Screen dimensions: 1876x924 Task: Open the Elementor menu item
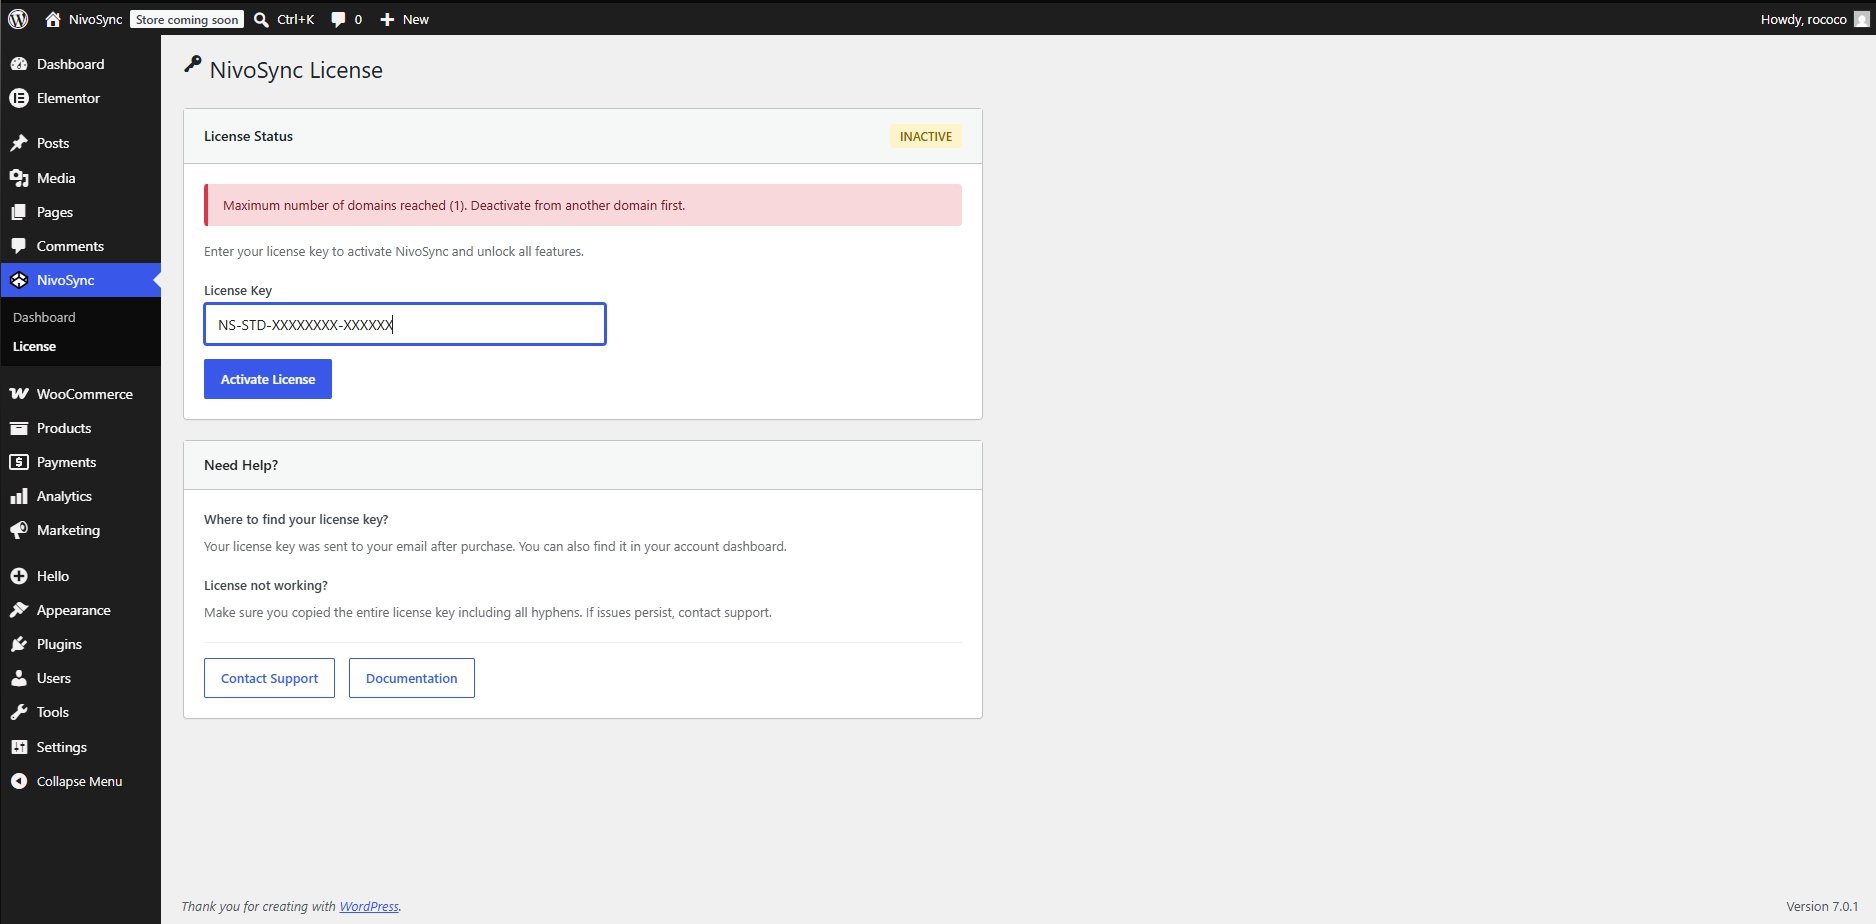click(68, 98)
